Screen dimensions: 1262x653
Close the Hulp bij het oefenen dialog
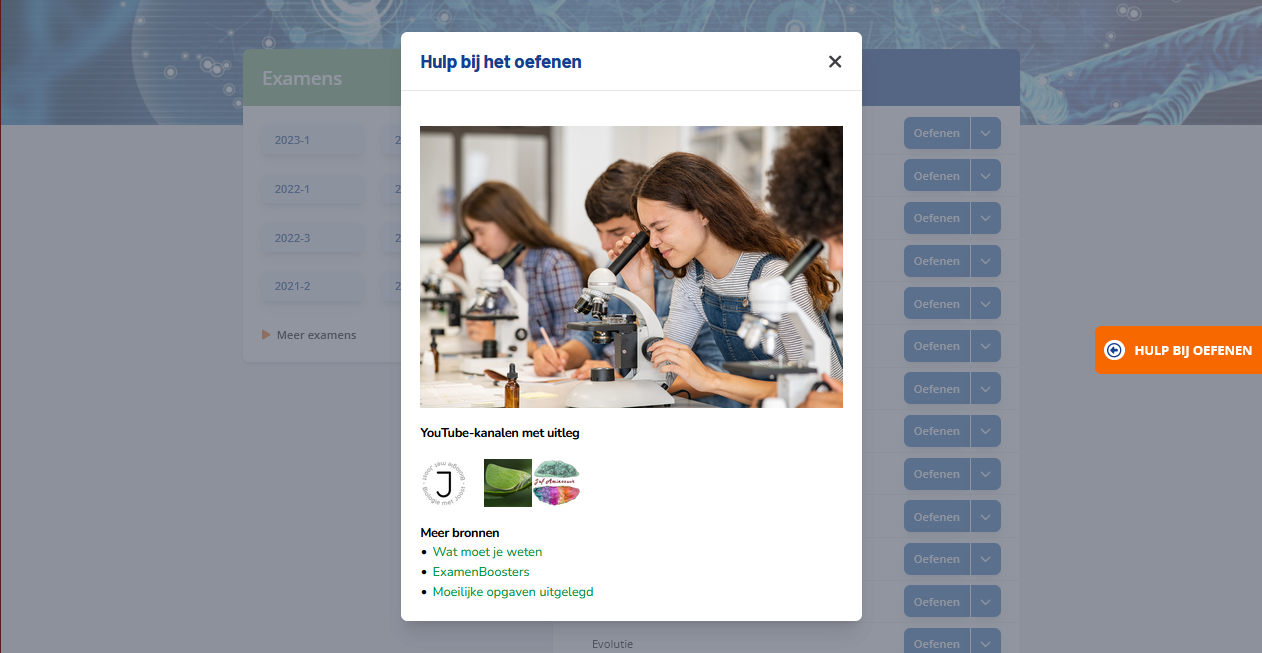click(x=835, y=62)
